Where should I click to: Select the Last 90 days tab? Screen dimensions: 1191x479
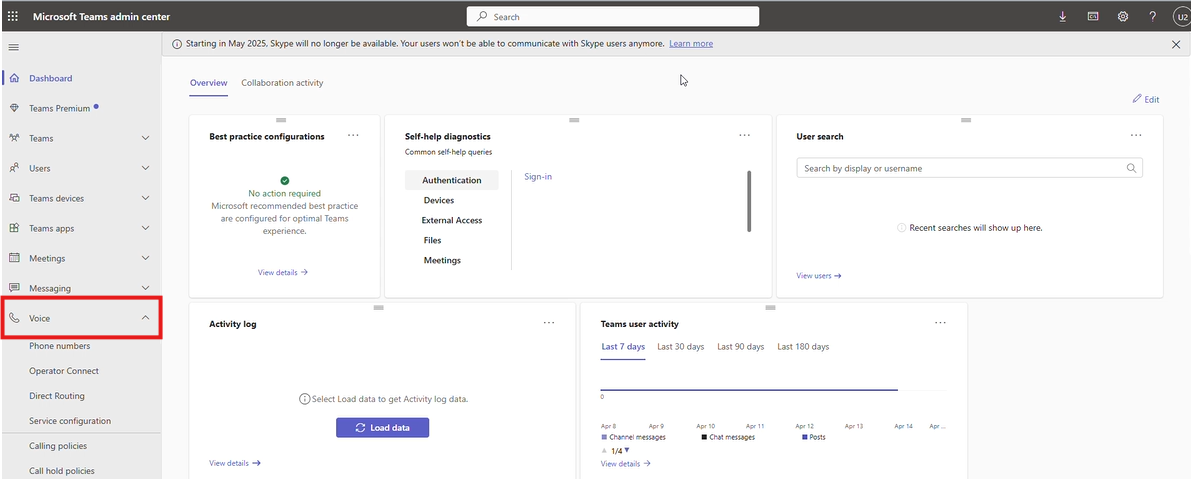[741, 347]
